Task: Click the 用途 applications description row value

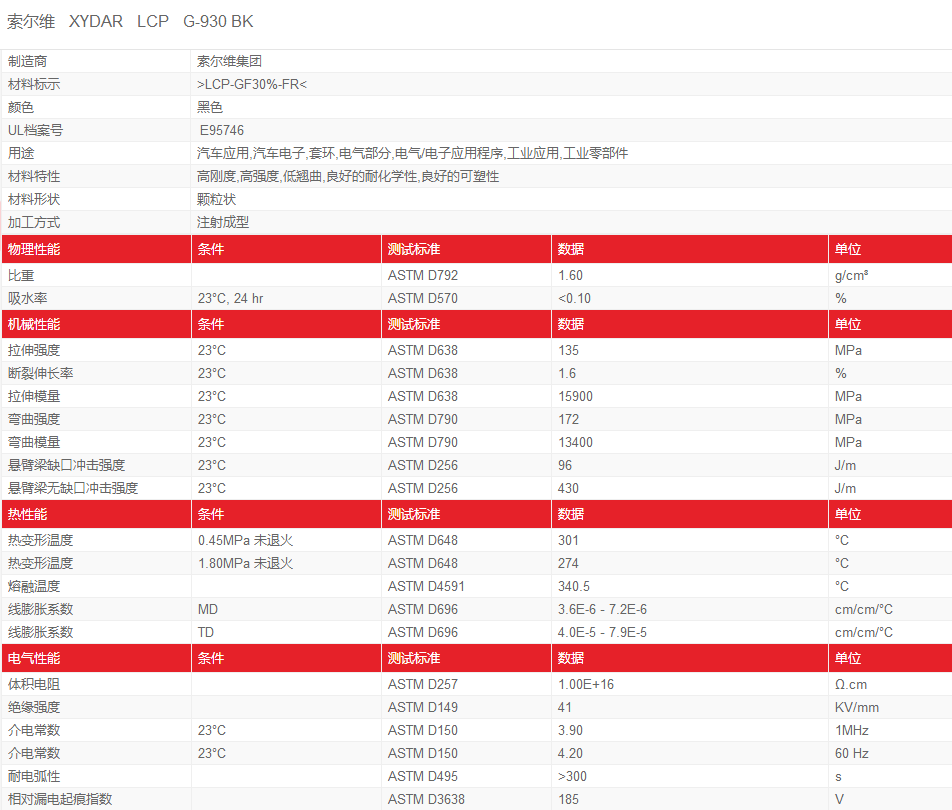Action: coord(412,153)
